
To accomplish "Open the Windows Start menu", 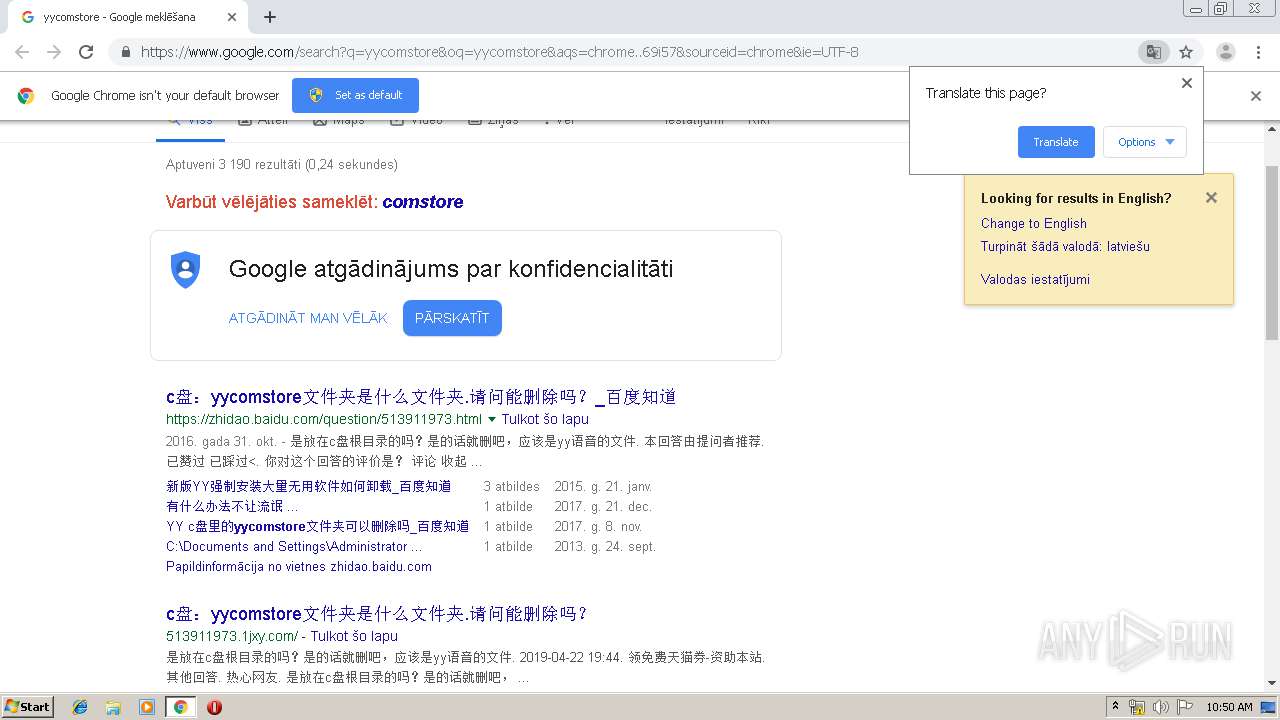I will click(x=27, y=707).
